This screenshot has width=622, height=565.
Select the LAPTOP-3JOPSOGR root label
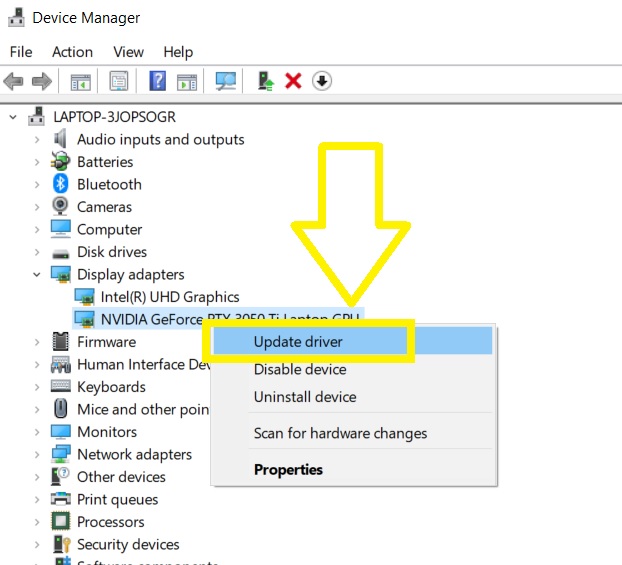click(115, 117)
